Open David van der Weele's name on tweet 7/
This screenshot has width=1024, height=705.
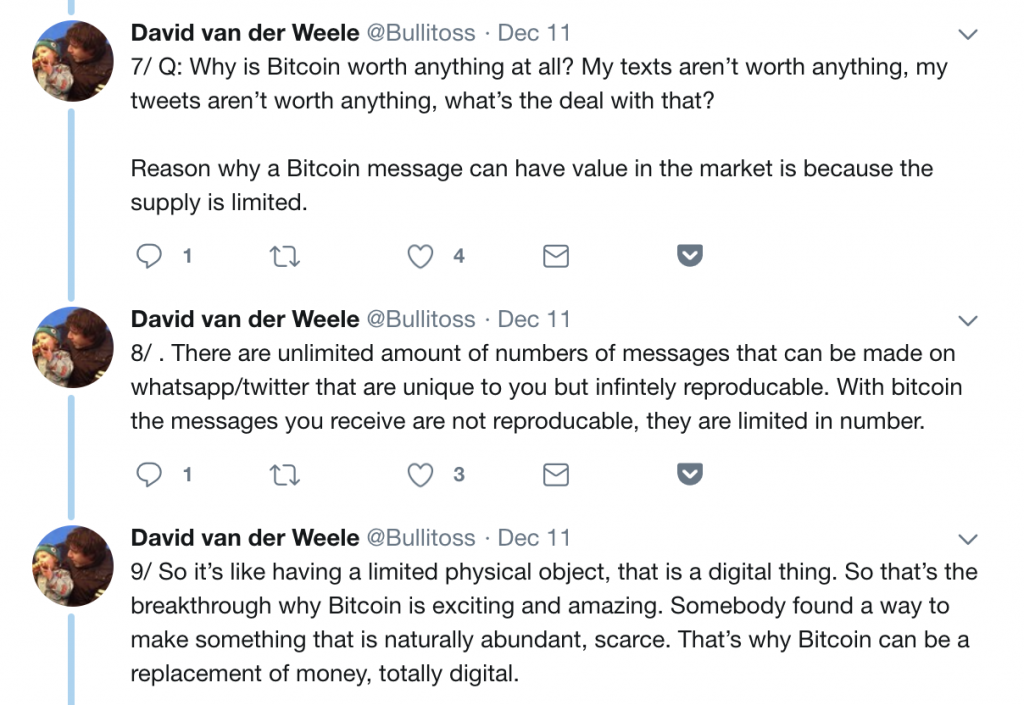tap(245, 33)
